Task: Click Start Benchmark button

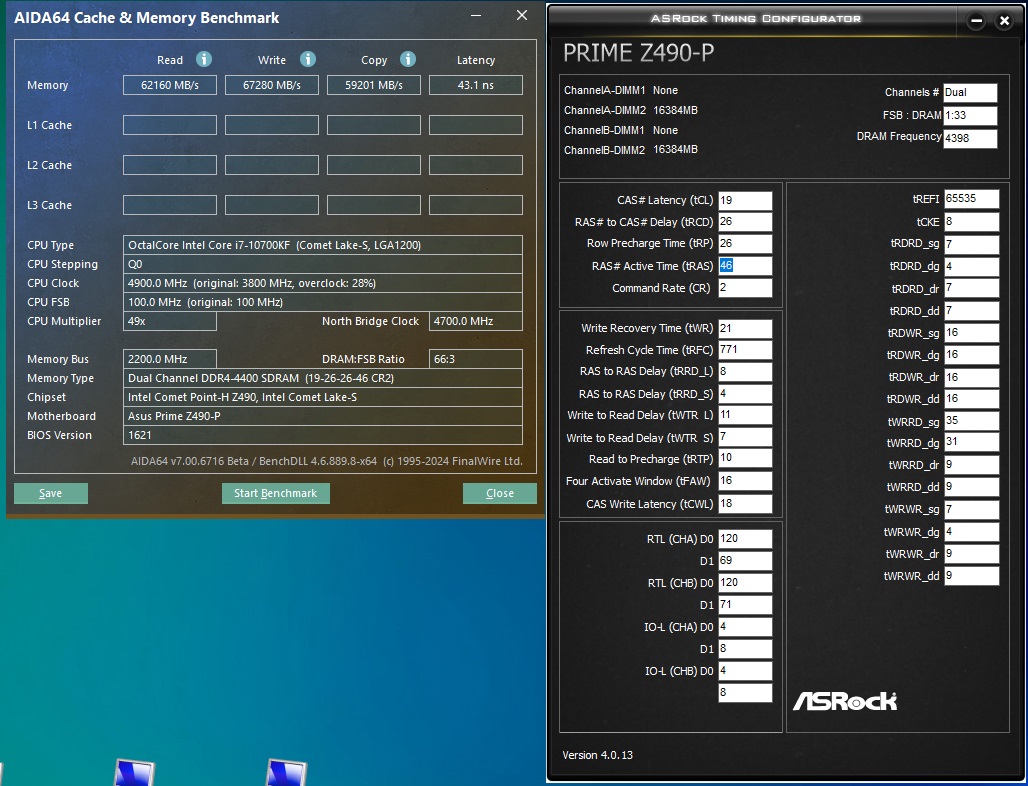Action: click(275, 493)
